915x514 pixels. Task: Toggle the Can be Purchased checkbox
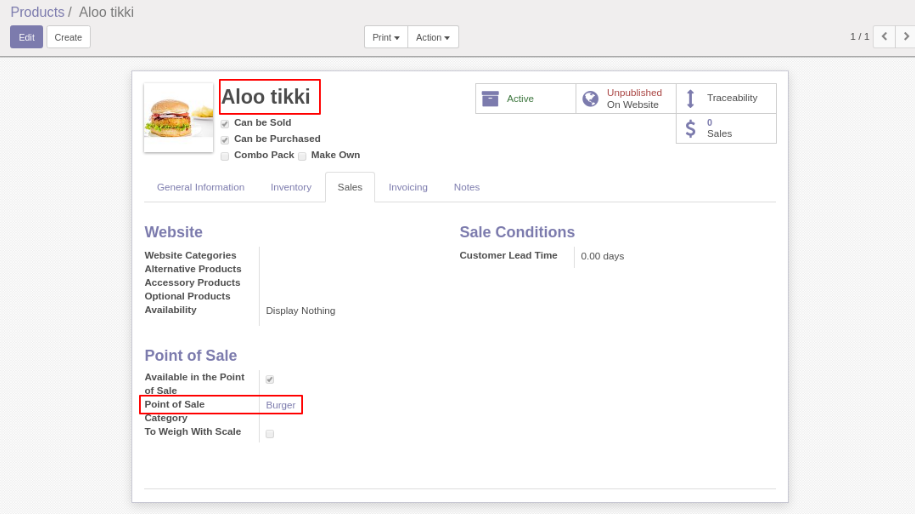click(225, 140)
